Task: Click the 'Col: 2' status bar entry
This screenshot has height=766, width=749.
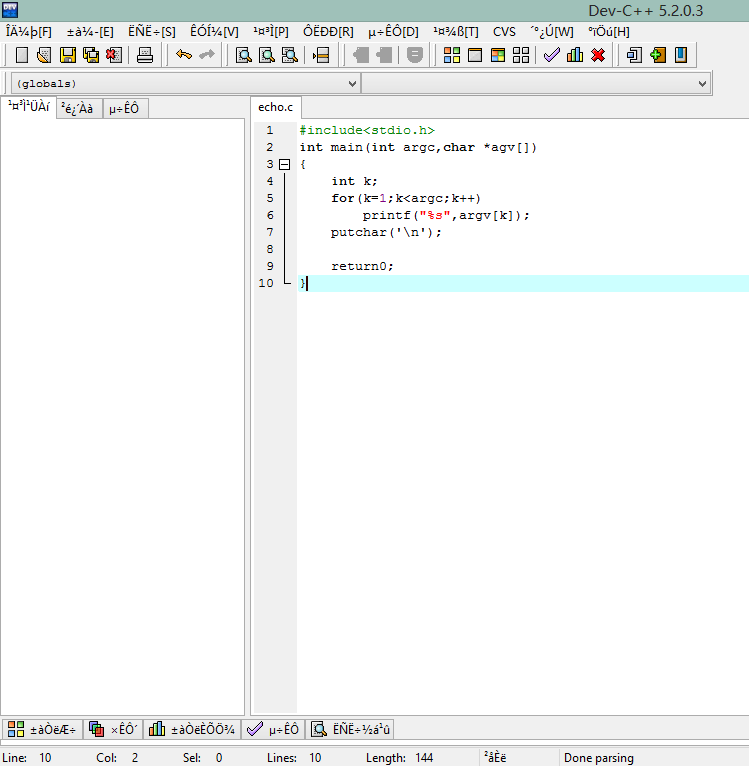Action: pos(117,758)
